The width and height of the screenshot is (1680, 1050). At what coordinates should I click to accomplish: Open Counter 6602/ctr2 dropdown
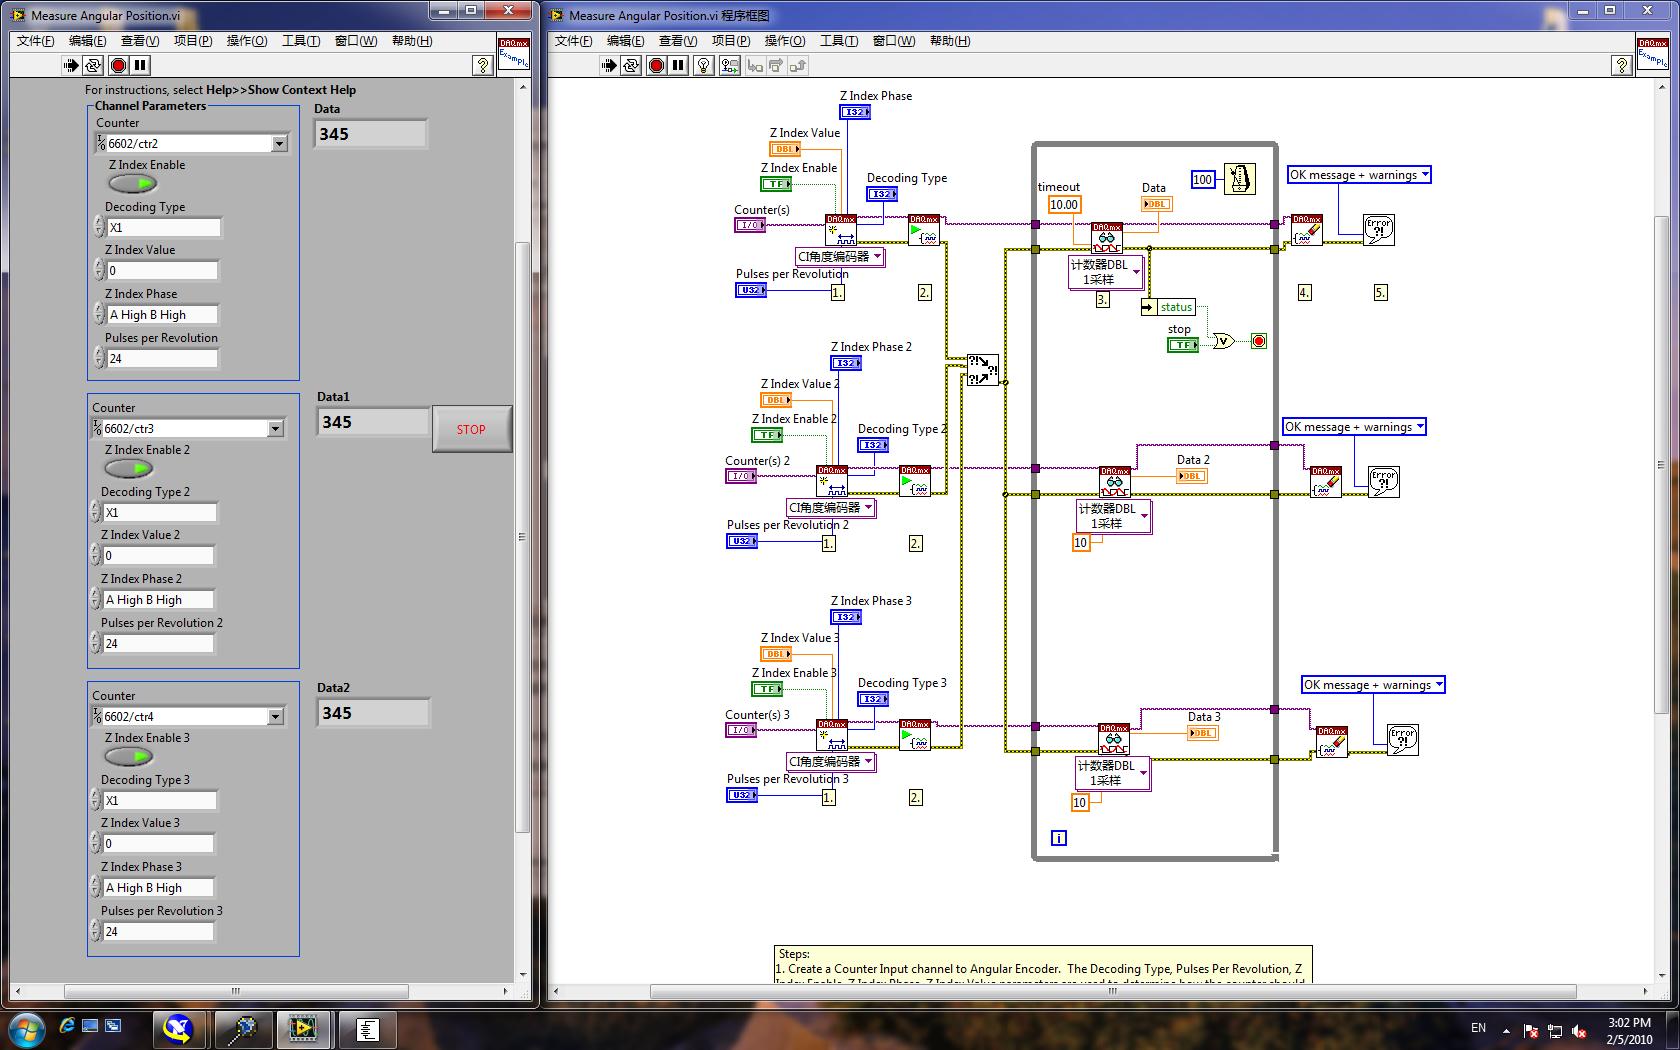point(279,144)
